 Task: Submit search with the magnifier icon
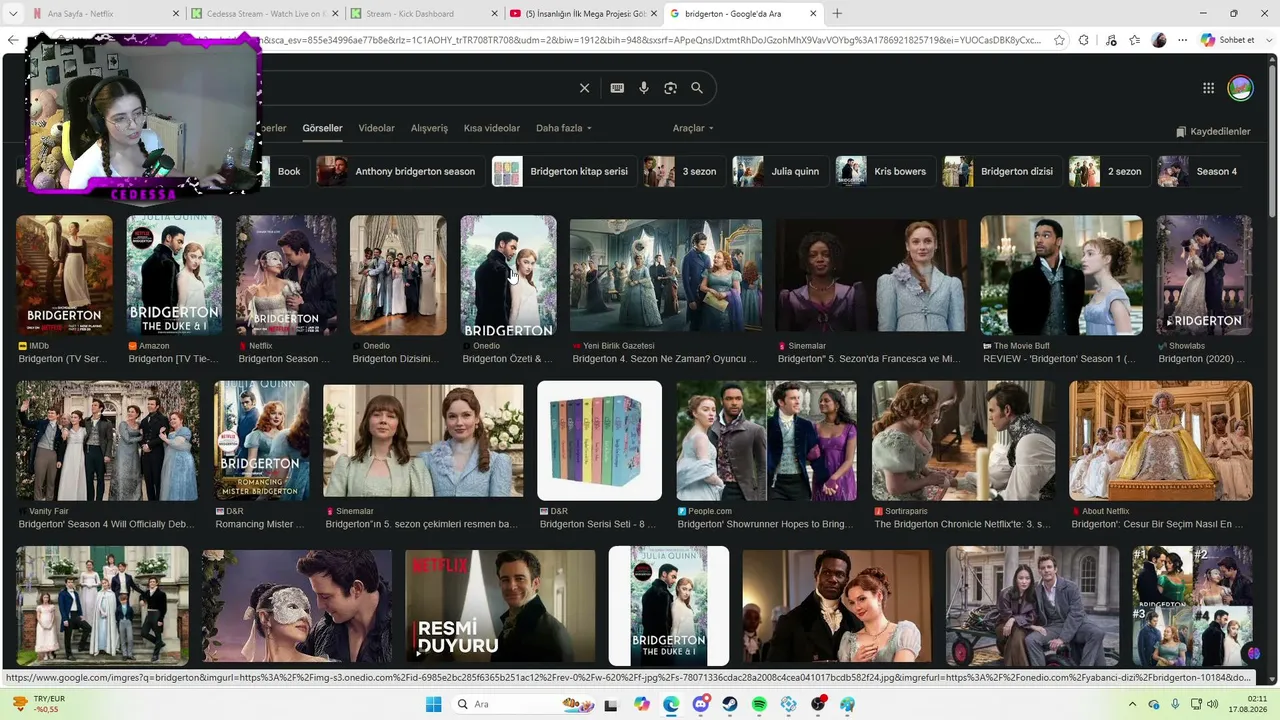[x=697, y=88]
